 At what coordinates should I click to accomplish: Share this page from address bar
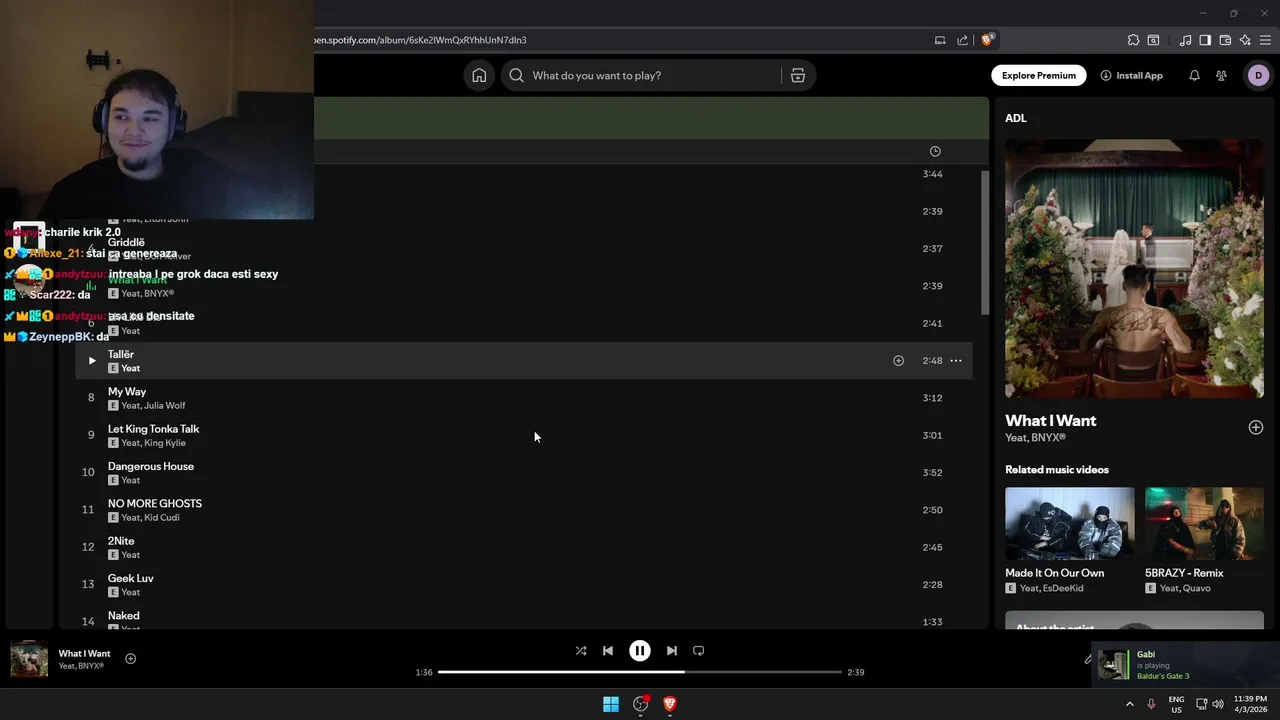(x=962, y=40)
